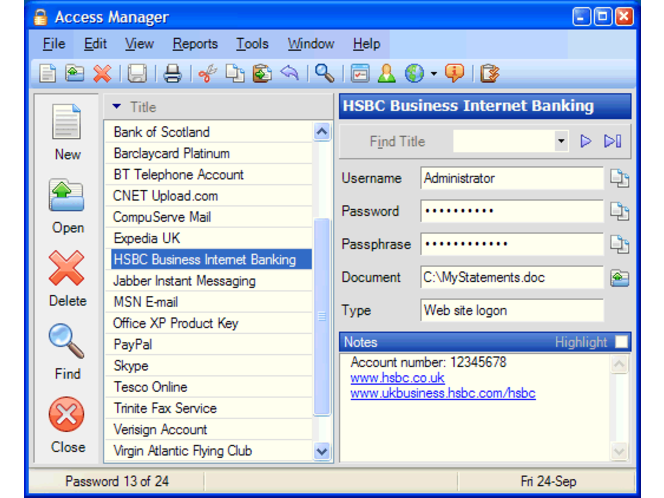Click the globe web toolbar icon
The image size is (664, 498).
(414, 73)
